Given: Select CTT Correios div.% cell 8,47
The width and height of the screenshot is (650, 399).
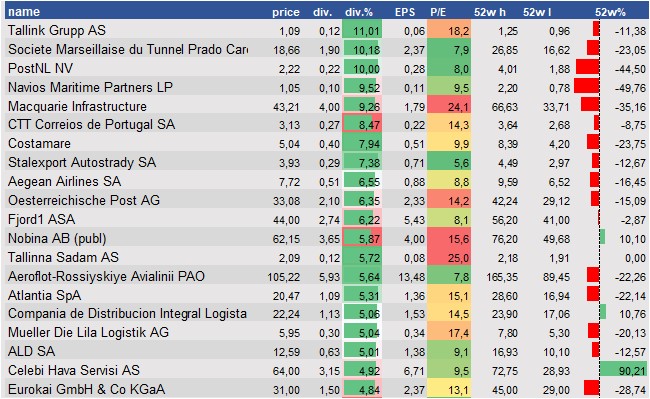Looking at the screenshot, I should tap(362, 124).
